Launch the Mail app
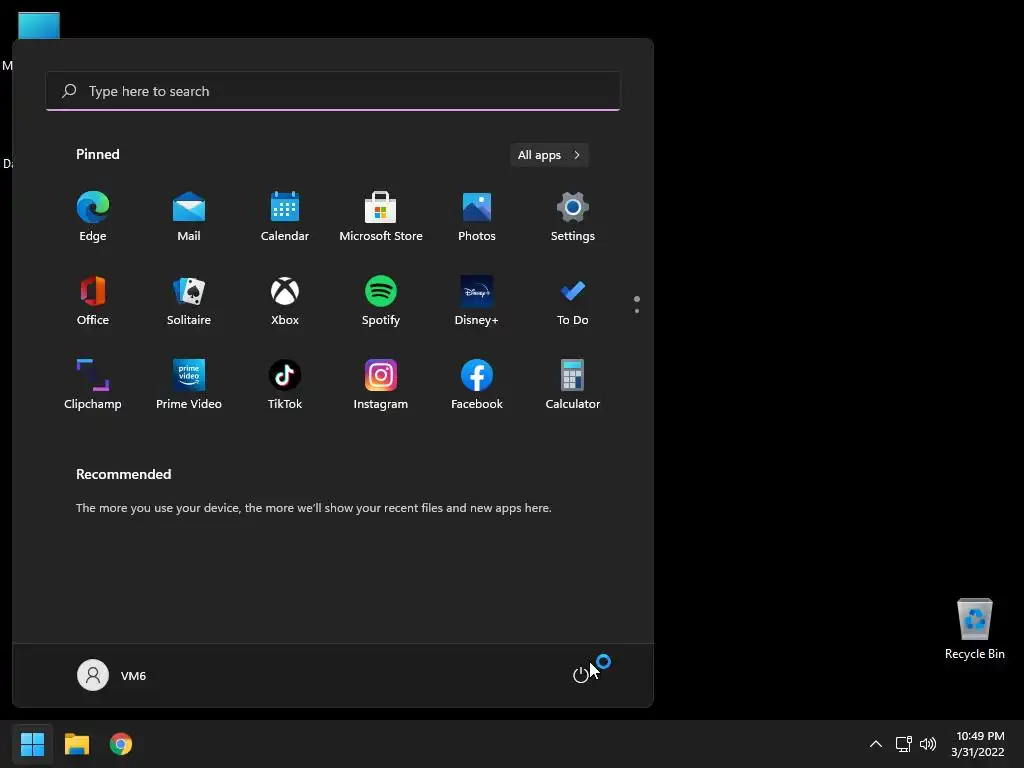This screenshot has height=768, width=1024. (189, 217)
